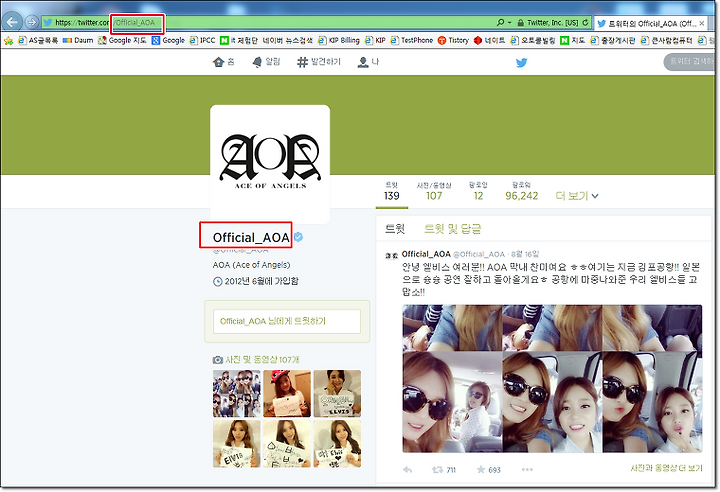Open the 오토콜빌링 bookmark
The width and height of the screenshot is (720, 492).
533,40
